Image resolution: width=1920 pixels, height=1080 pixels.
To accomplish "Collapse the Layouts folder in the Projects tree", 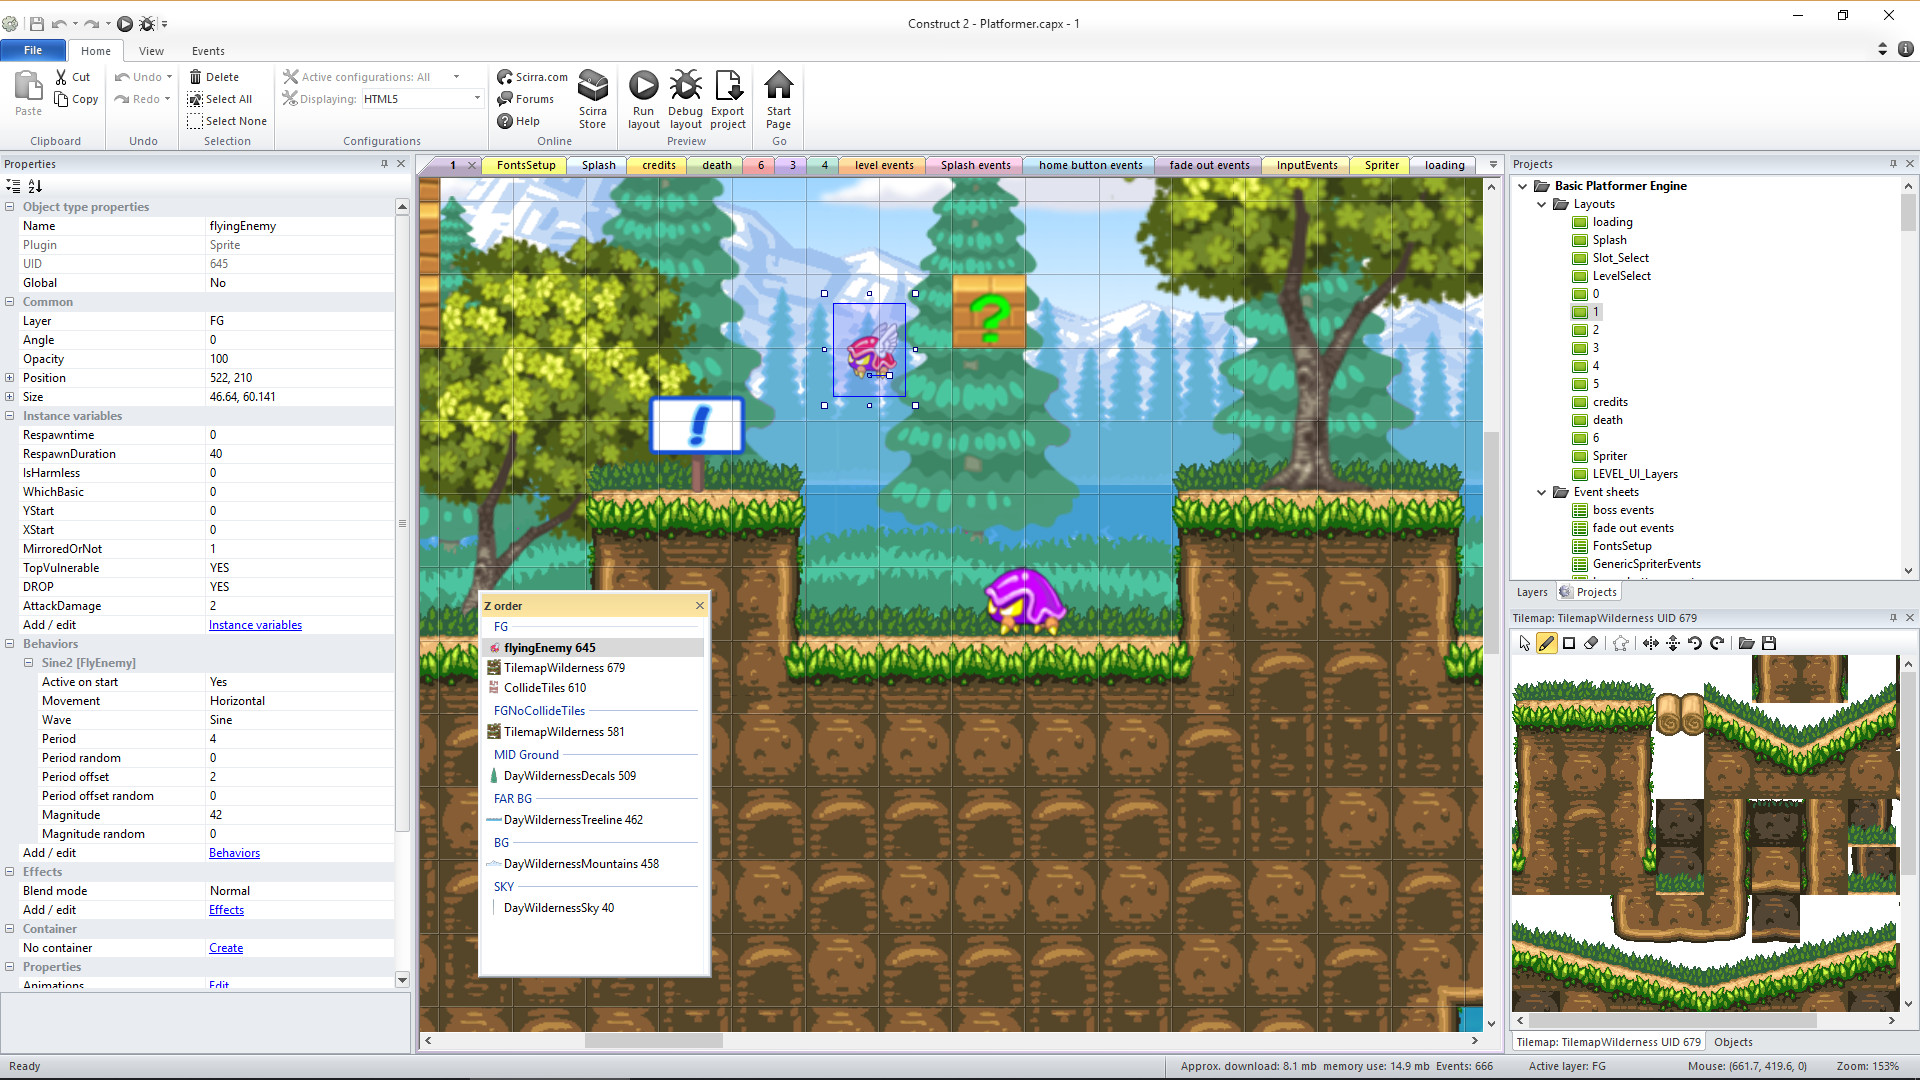I will 1542,203.
